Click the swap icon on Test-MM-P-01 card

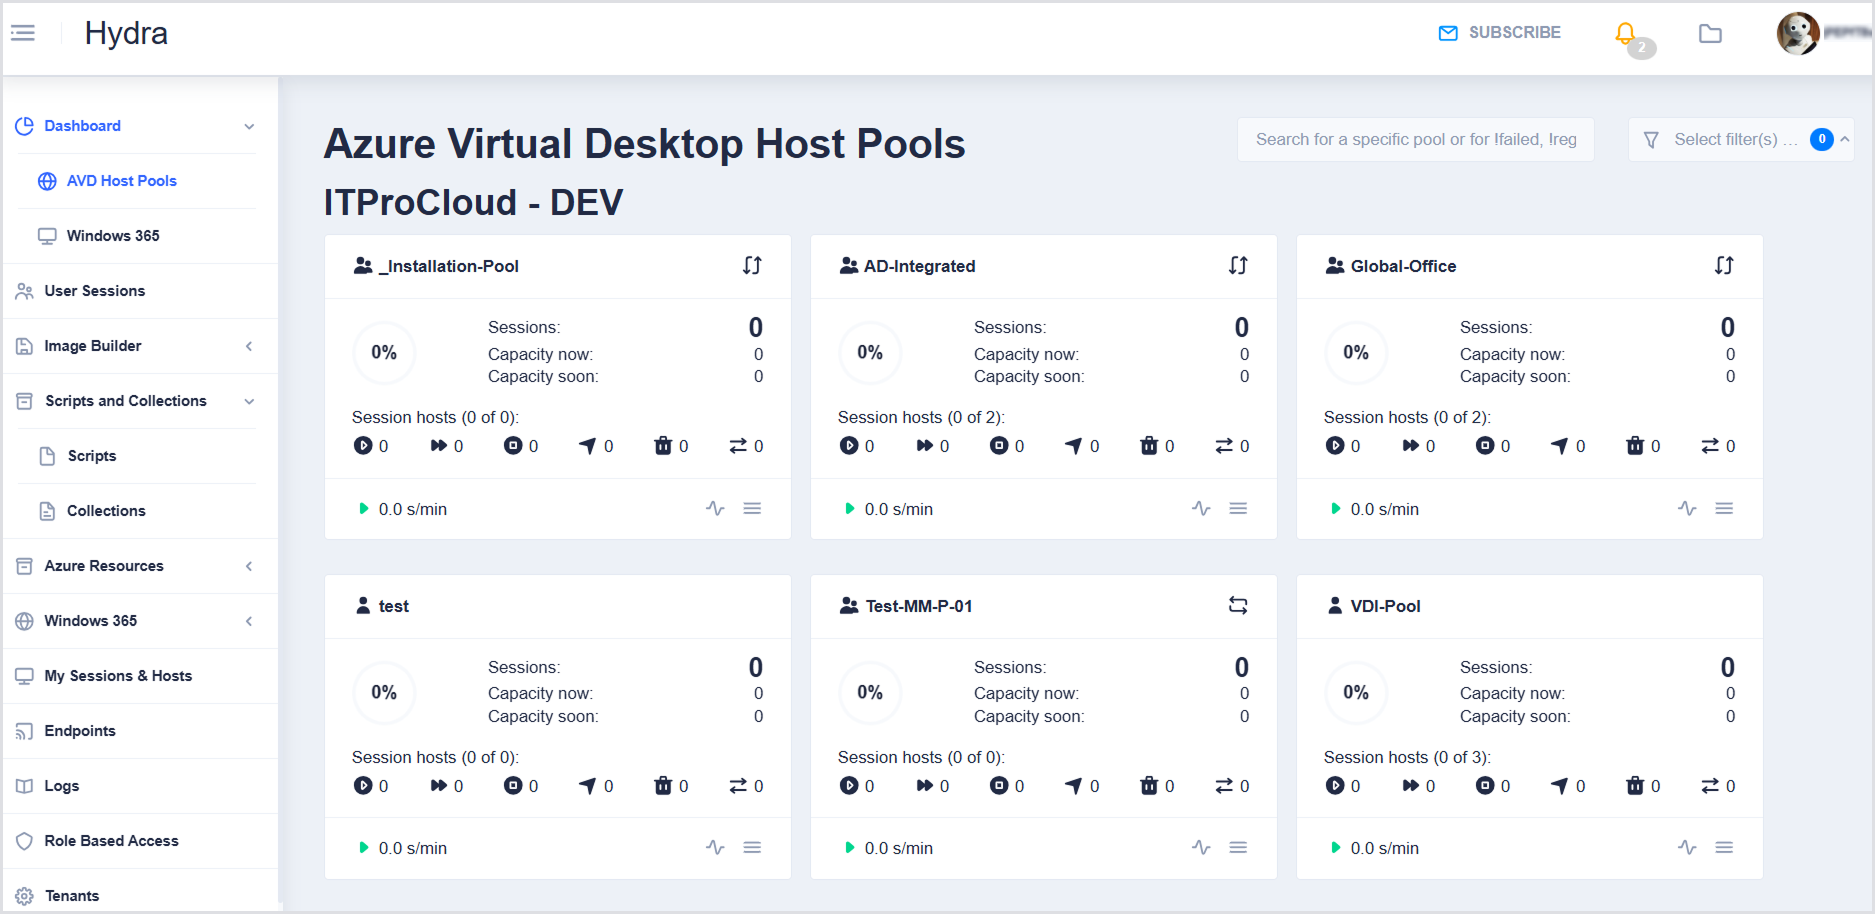click(1238, 606)
